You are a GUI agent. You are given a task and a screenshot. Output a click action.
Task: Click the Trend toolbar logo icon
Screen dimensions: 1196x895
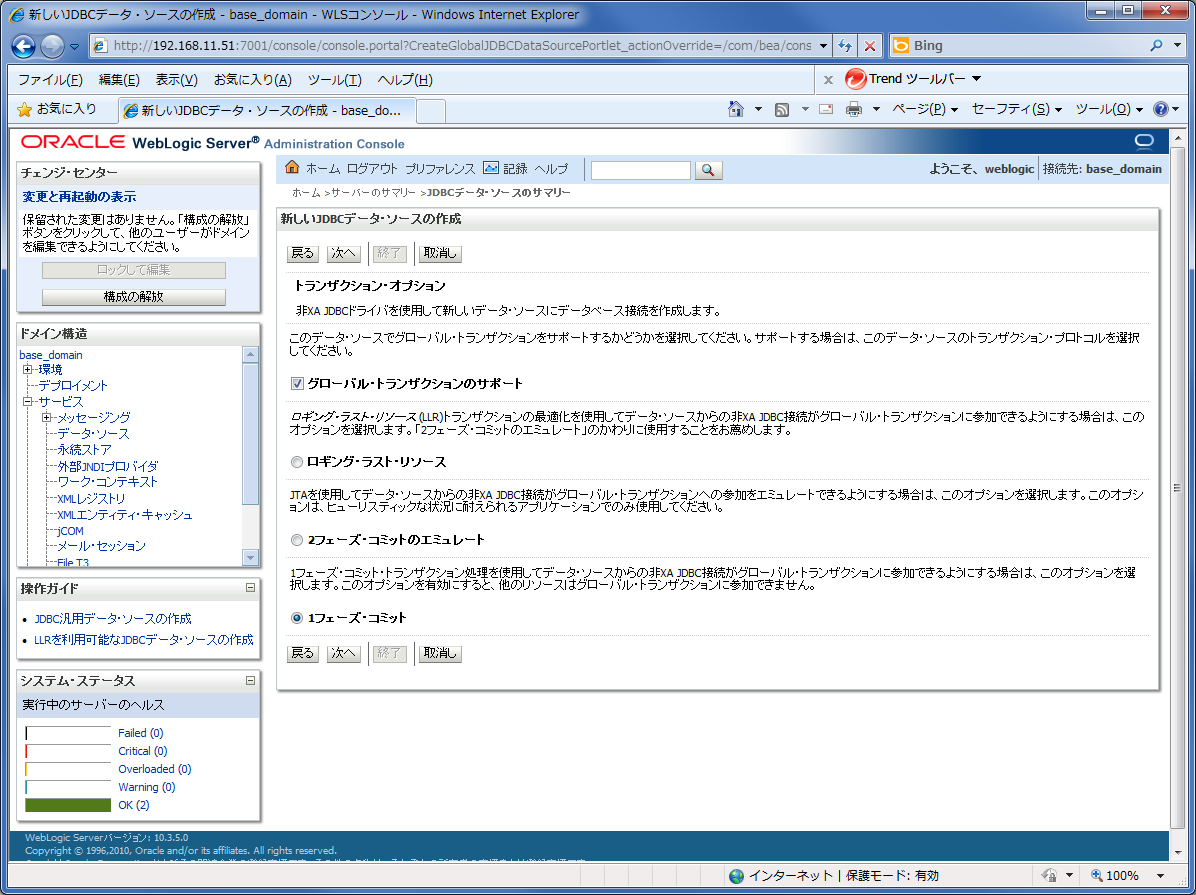[856, 79]
